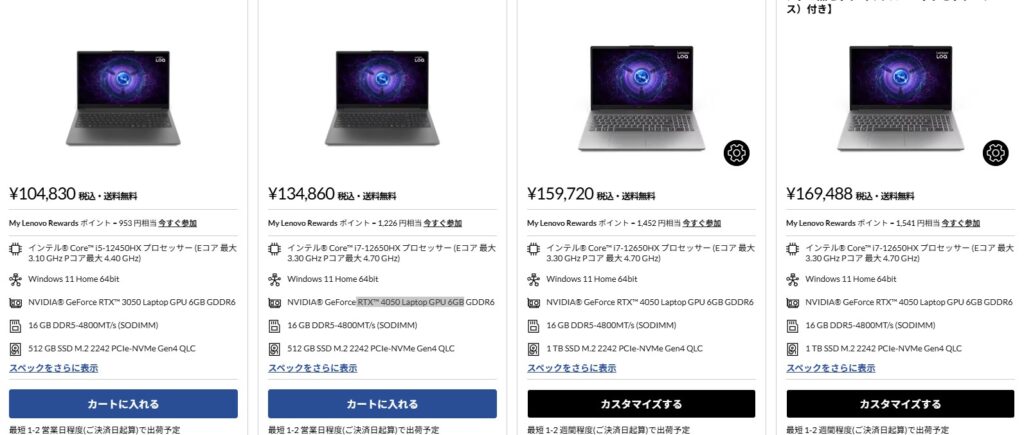Customize the ¥159,720 laptop

coord(641,404)
